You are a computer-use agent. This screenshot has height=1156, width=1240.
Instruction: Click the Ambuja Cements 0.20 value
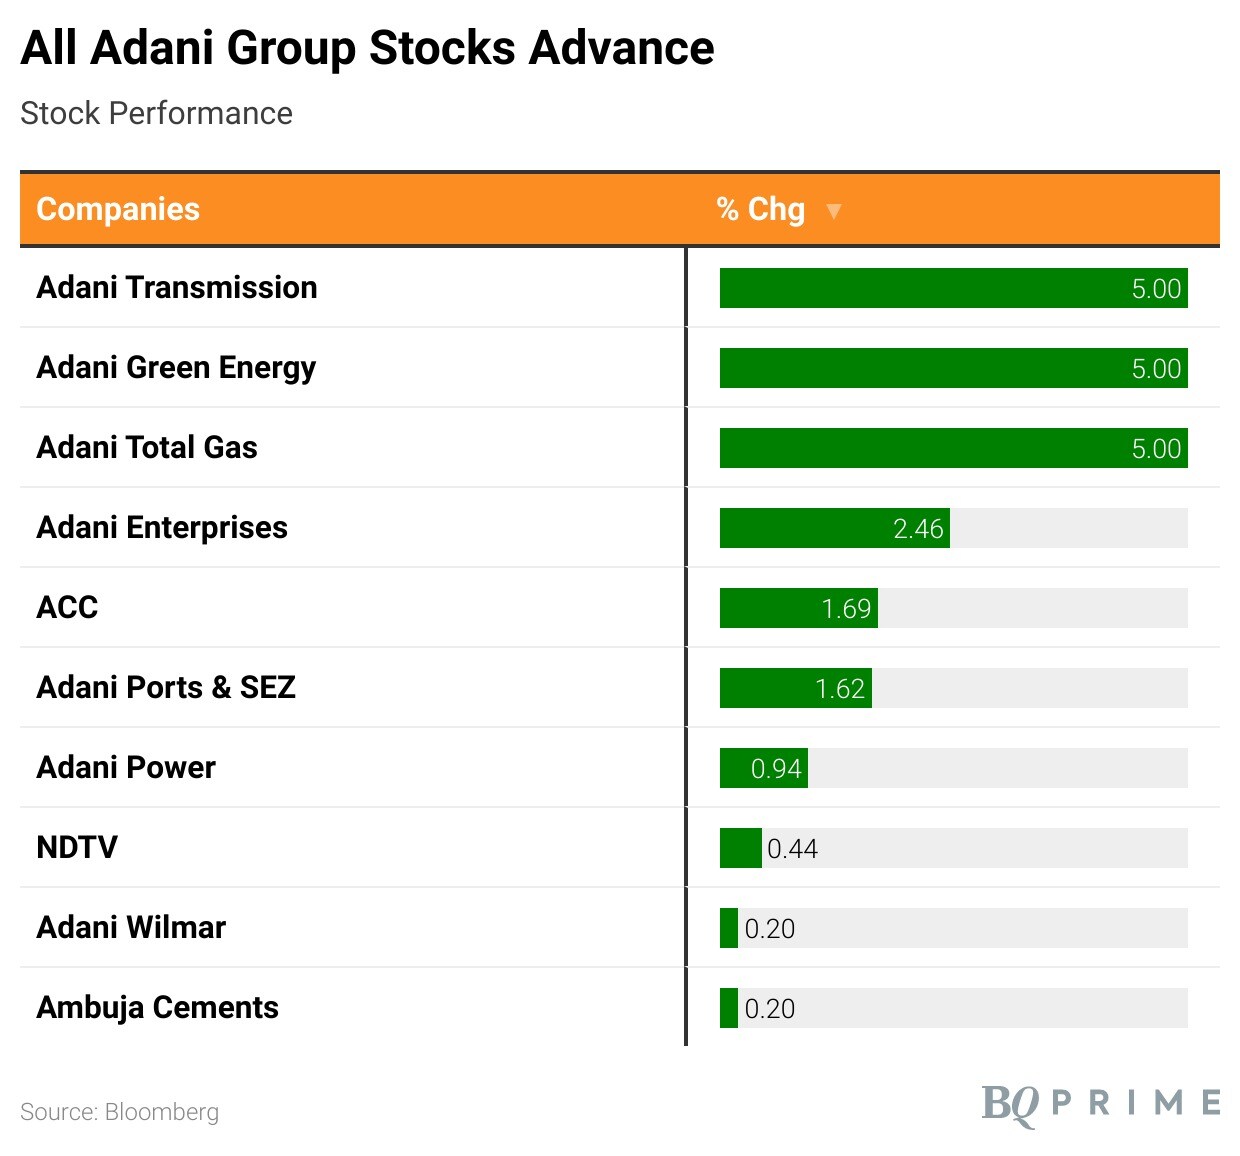pyautogui.click(x=770, y=1009)
